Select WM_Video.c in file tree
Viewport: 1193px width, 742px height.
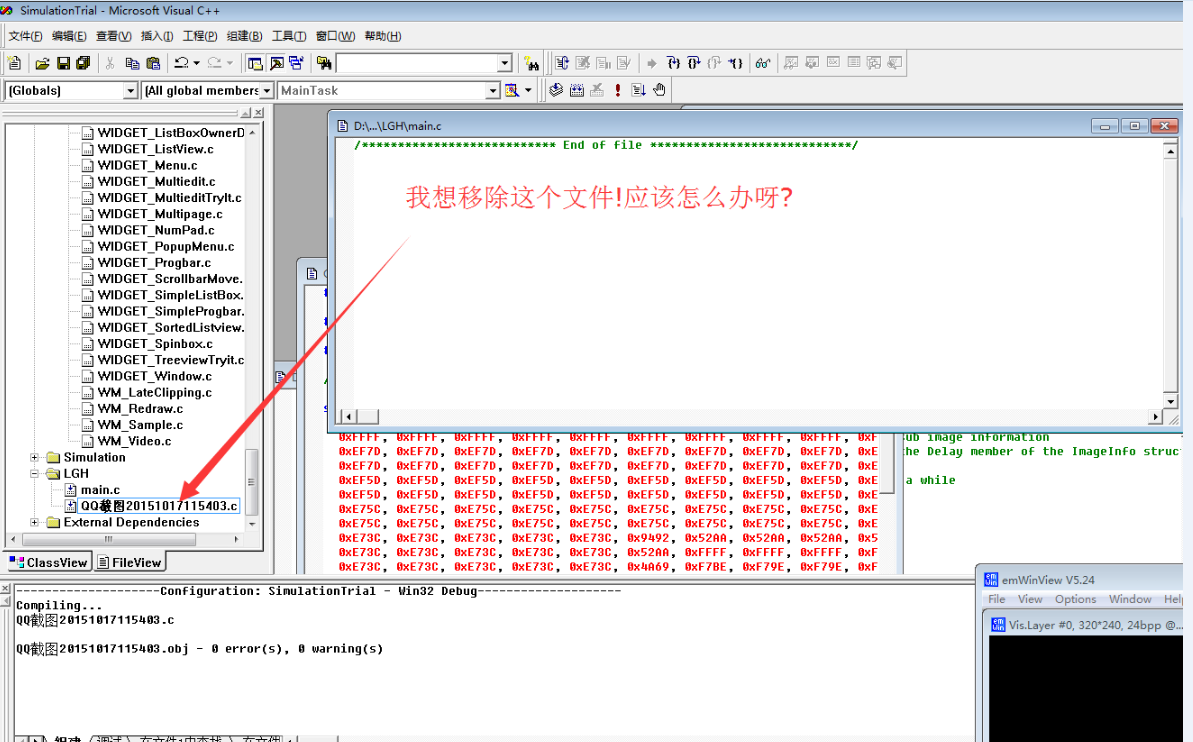(x=134, y=441)
